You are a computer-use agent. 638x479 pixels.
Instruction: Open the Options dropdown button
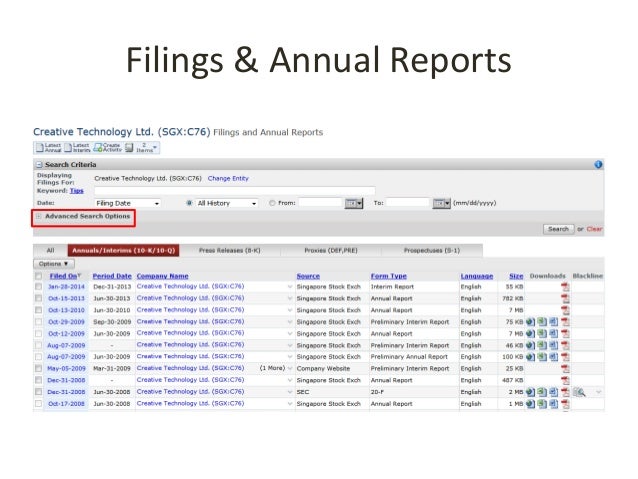click(x=54, y=264)
